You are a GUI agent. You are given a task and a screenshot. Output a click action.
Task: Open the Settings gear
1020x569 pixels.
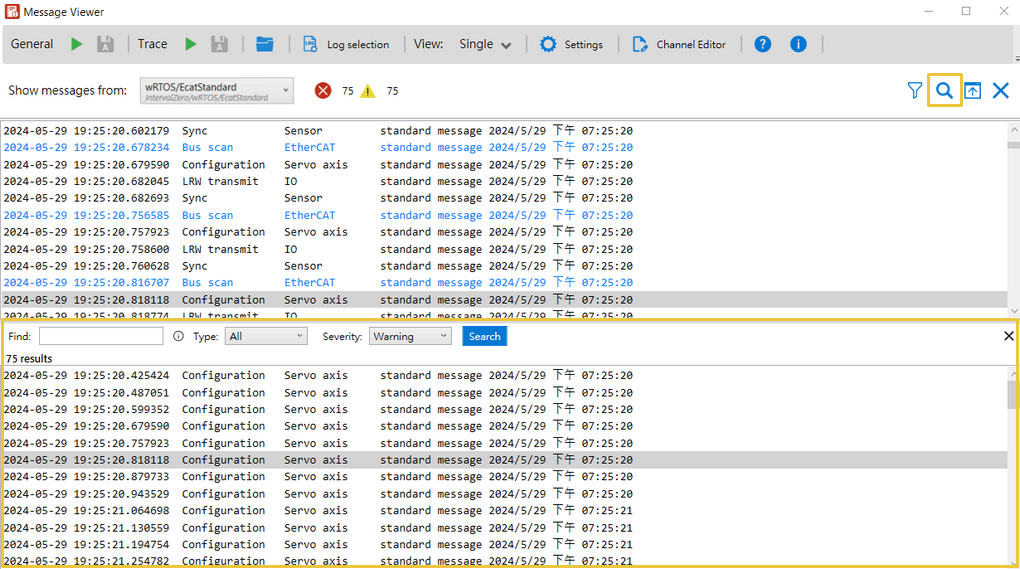571,44
